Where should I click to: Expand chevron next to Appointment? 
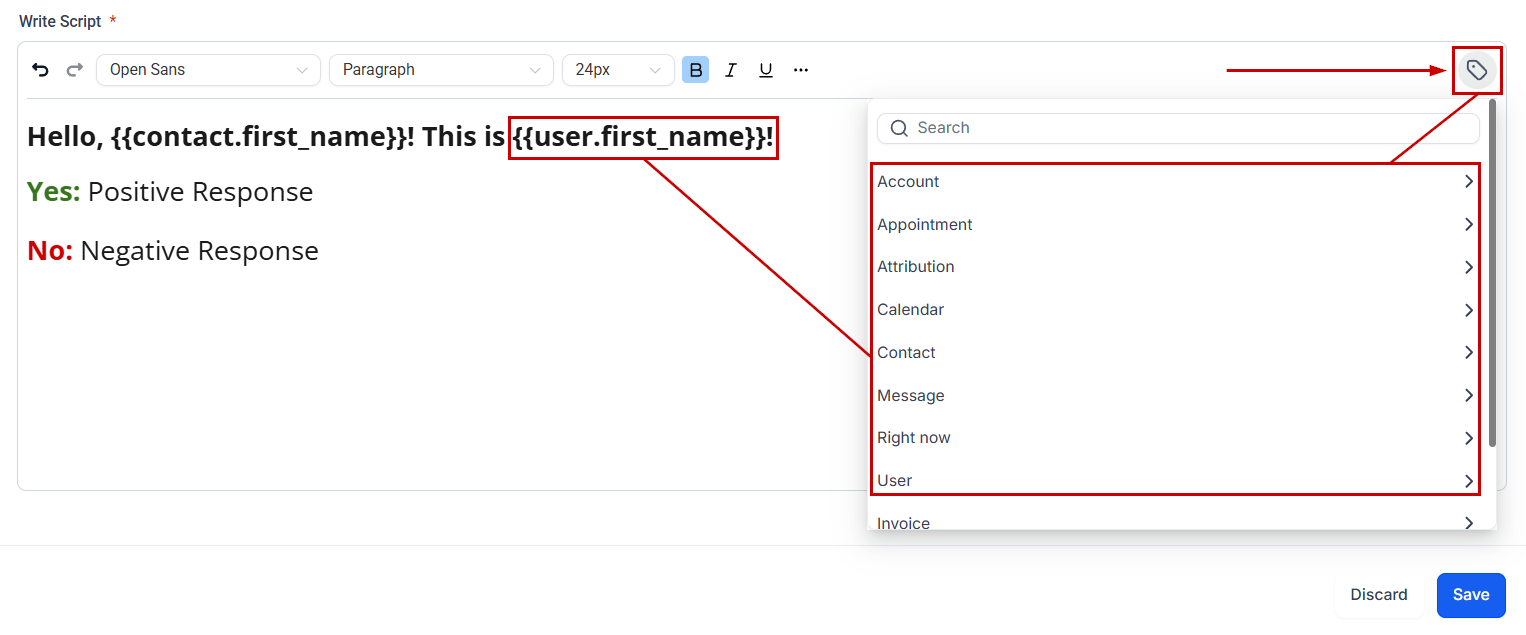(1469, 224)
